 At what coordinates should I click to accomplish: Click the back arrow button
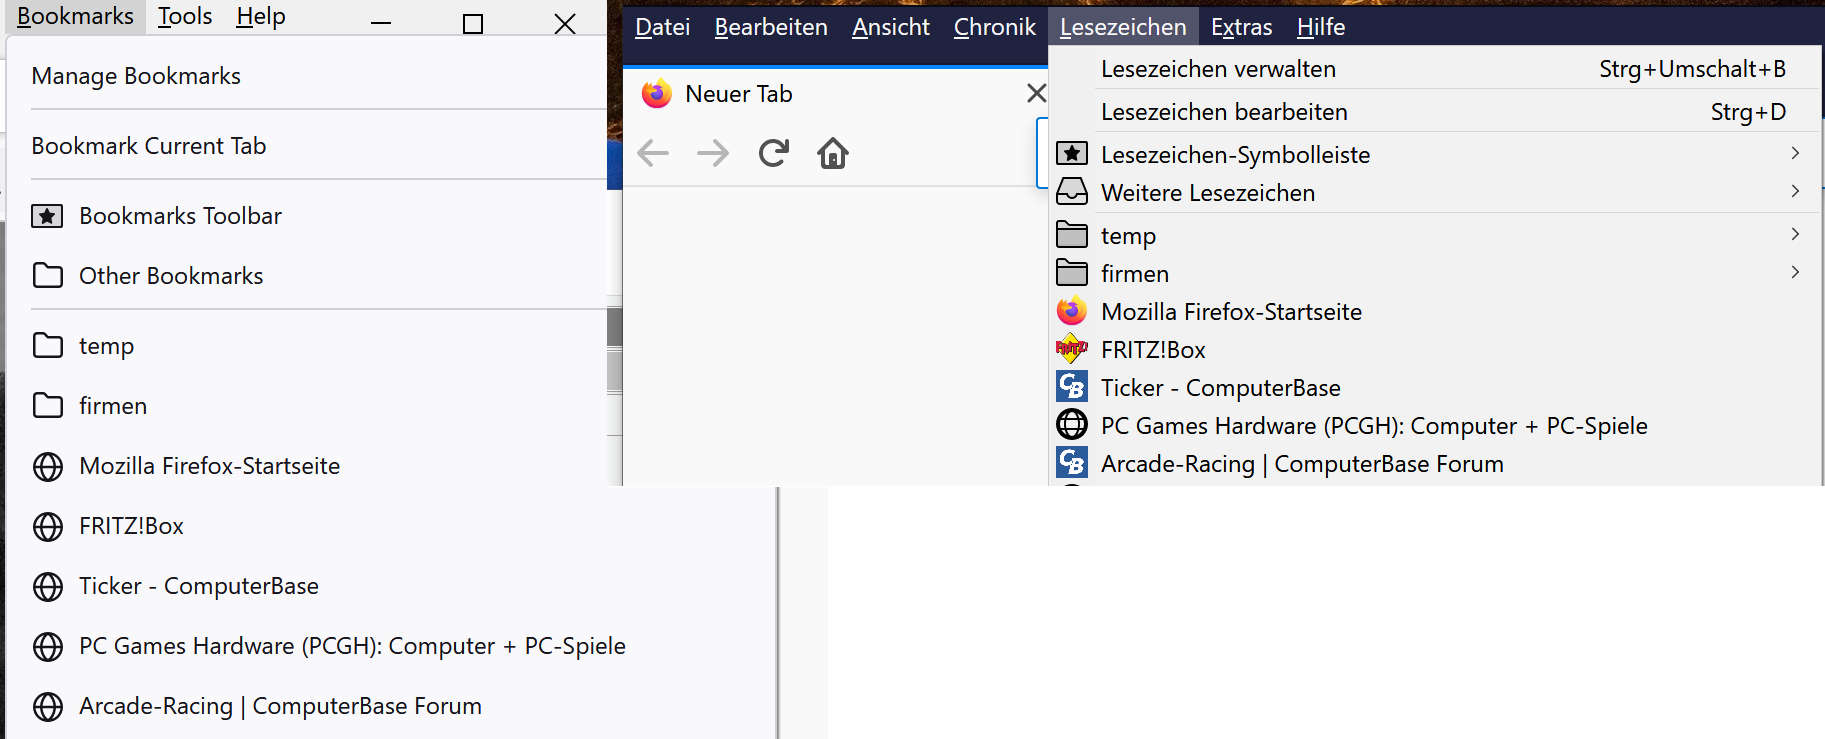click(x=653, y=153)
